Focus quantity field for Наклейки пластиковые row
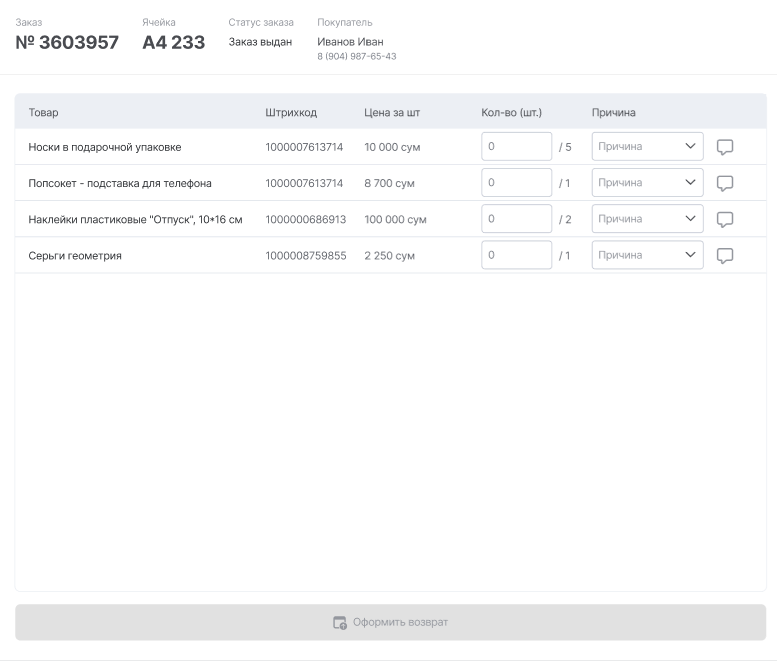The image size is (777, 661). (x=516, y=219)
